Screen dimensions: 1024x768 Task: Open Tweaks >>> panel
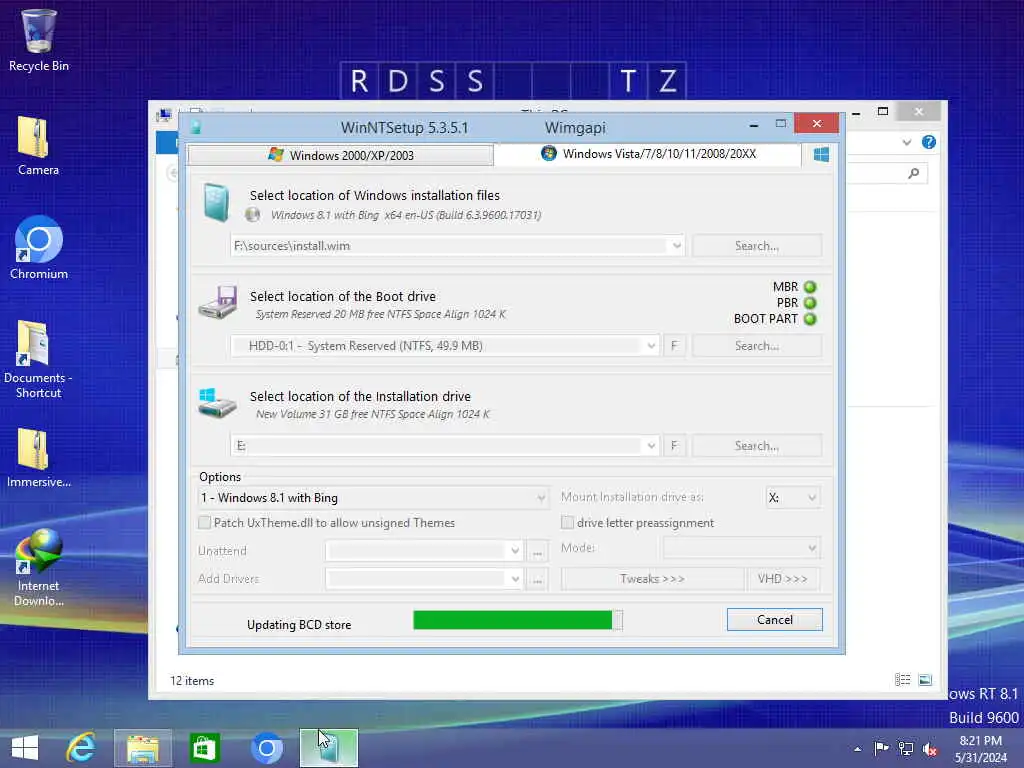pos(652,579)
